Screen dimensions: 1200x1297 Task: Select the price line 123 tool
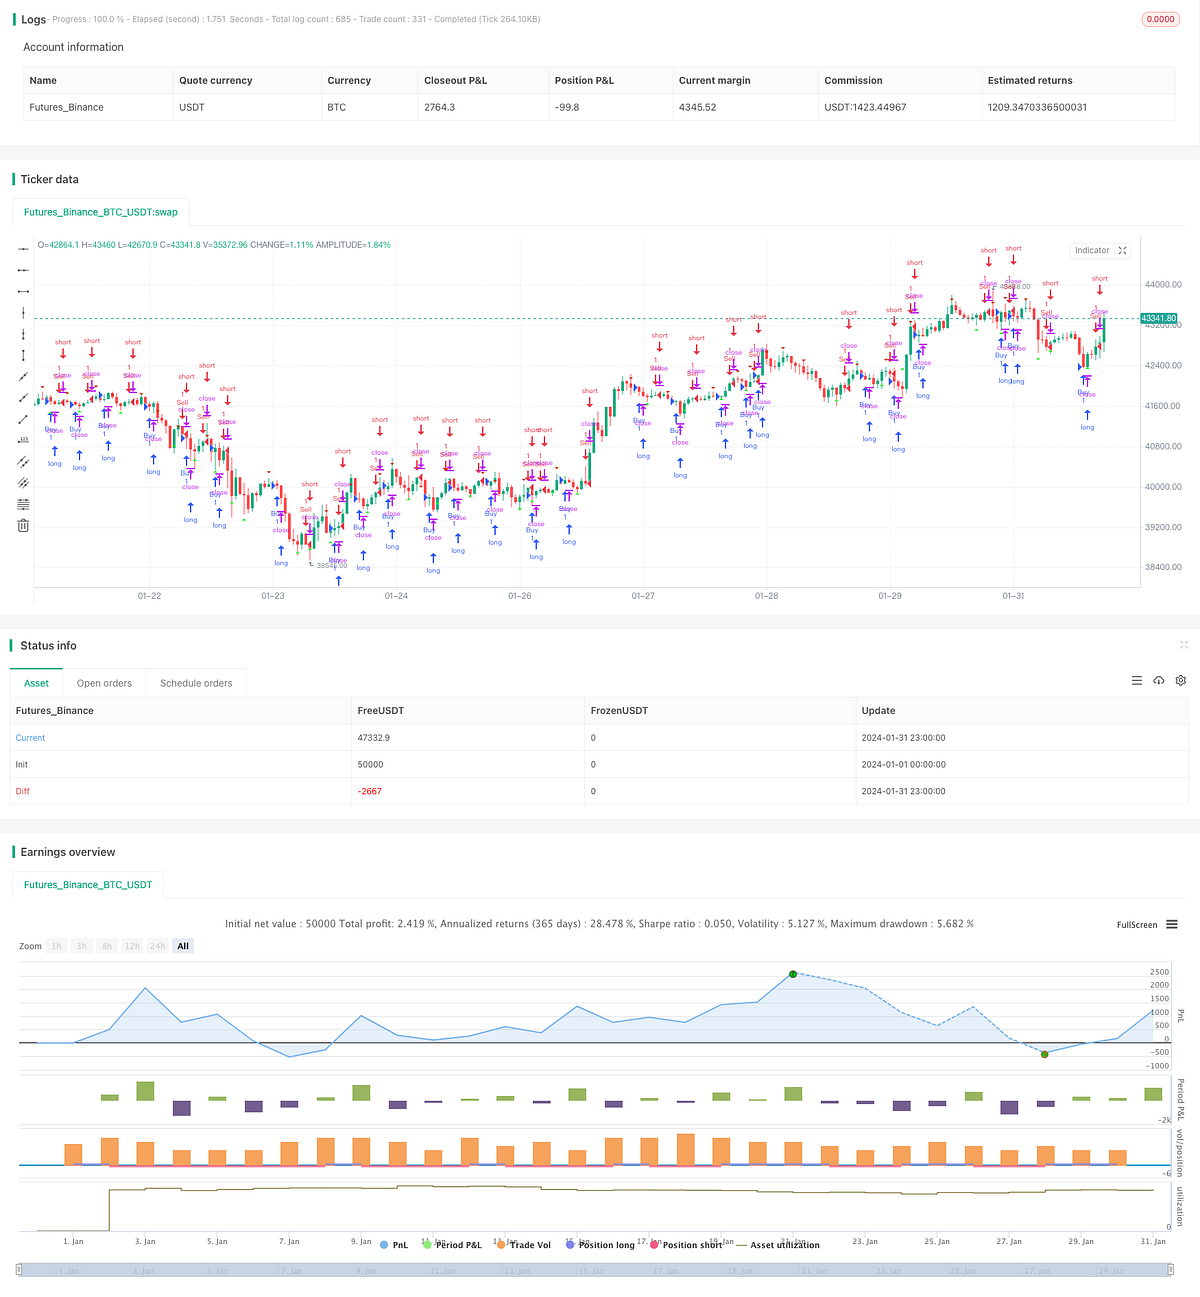tap(23, 440)
